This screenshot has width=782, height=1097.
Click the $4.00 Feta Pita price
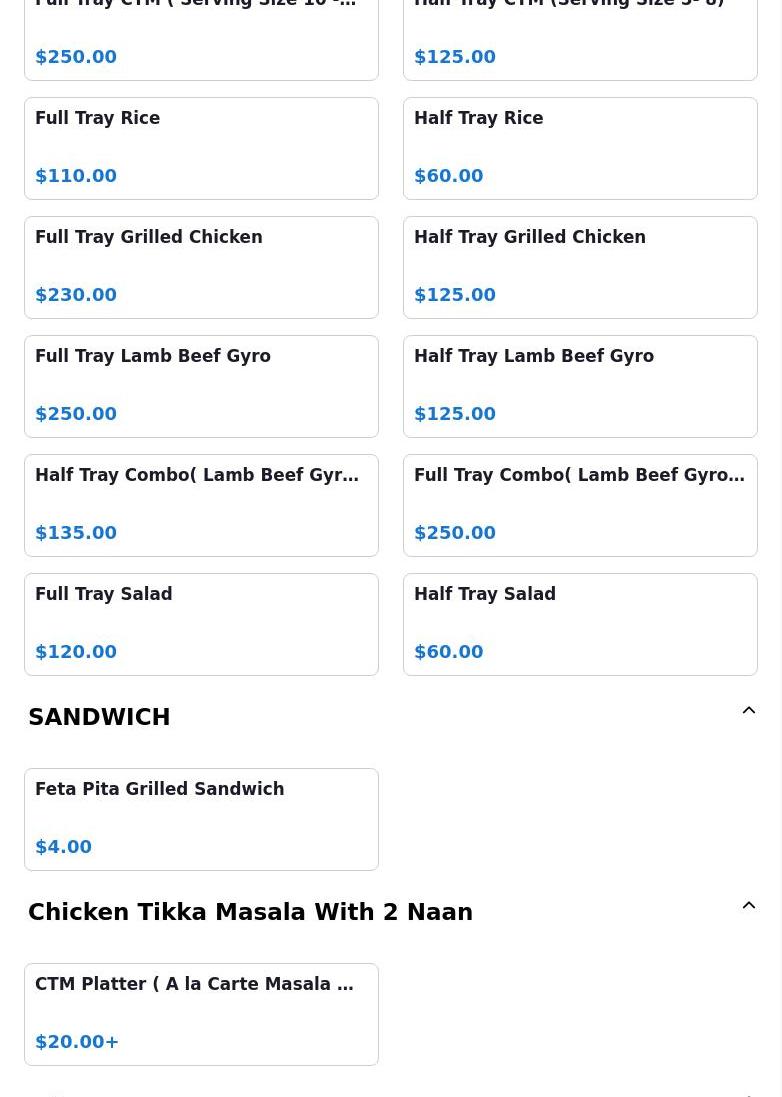[x=63, y=846]
